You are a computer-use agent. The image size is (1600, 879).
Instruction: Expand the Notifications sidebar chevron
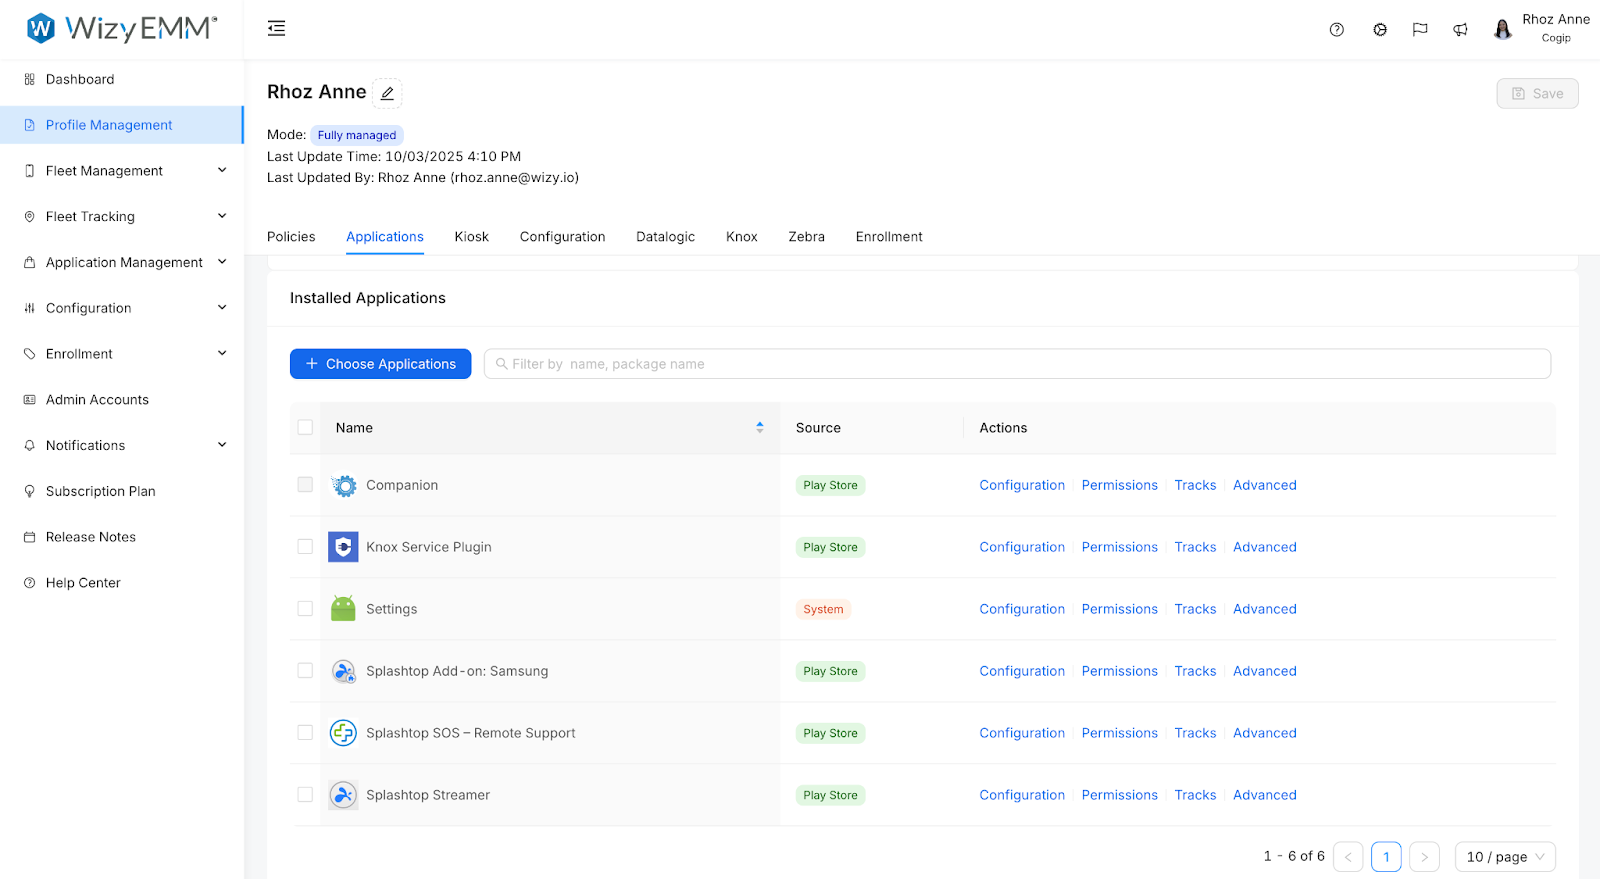[x=222, y=445]
